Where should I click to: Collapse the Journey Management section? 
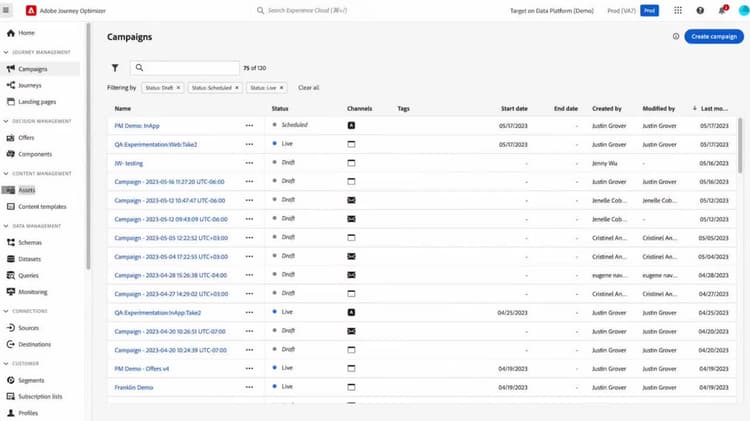[6, 52]
